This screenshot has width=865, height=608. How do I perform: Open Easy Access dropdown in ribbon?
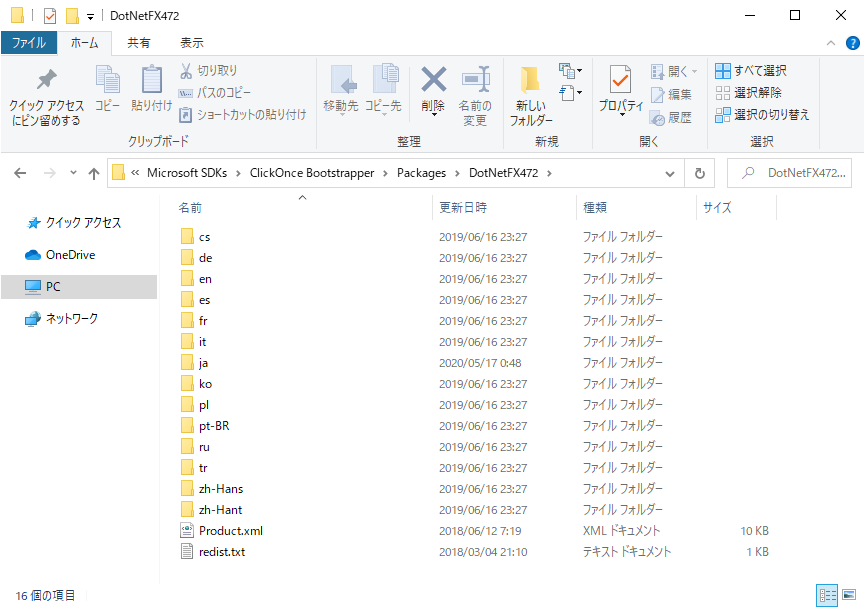pyautogui.click(x=570, y=93)
